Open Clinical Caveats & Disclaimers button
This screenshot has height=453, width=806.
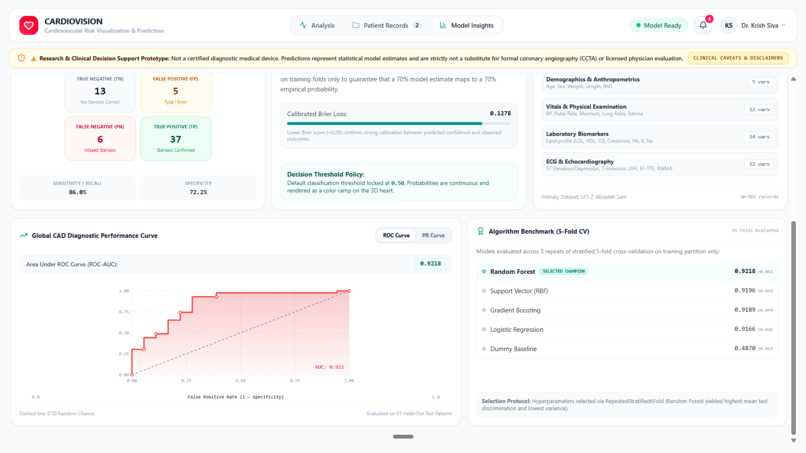[x=738, y=58]
